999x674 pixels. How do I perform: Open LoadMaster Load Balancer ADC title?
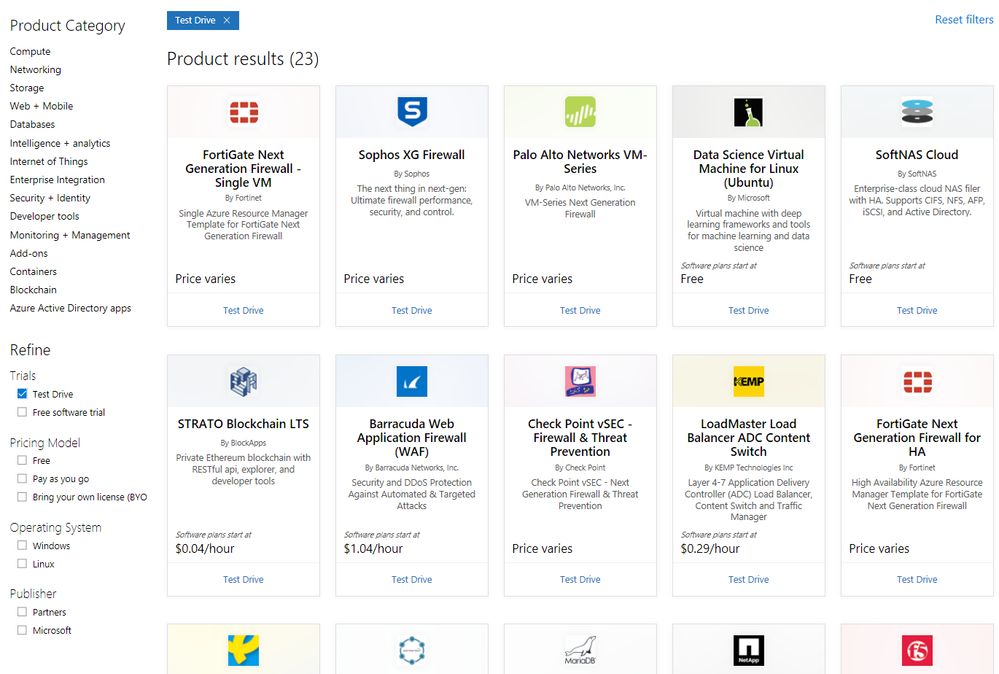pyautogui.click(x=749, y=438)
